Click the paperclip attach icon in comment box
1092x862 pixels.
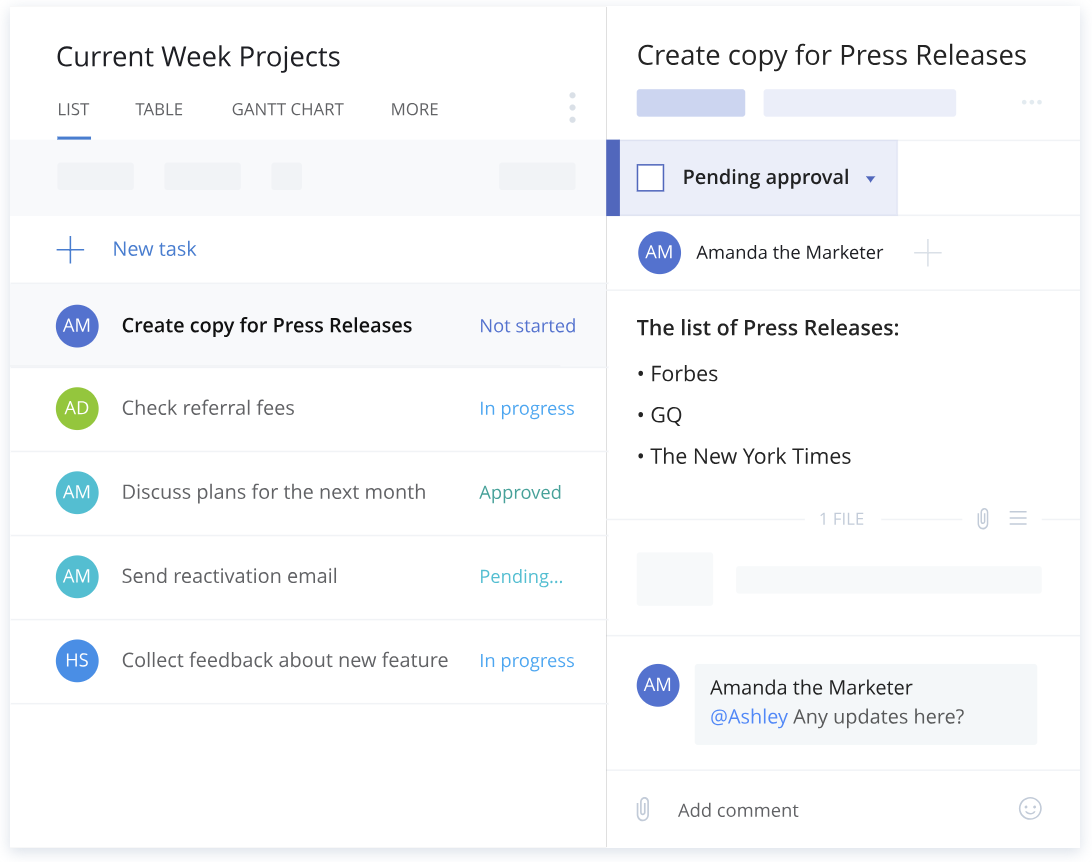click(643, 810)
